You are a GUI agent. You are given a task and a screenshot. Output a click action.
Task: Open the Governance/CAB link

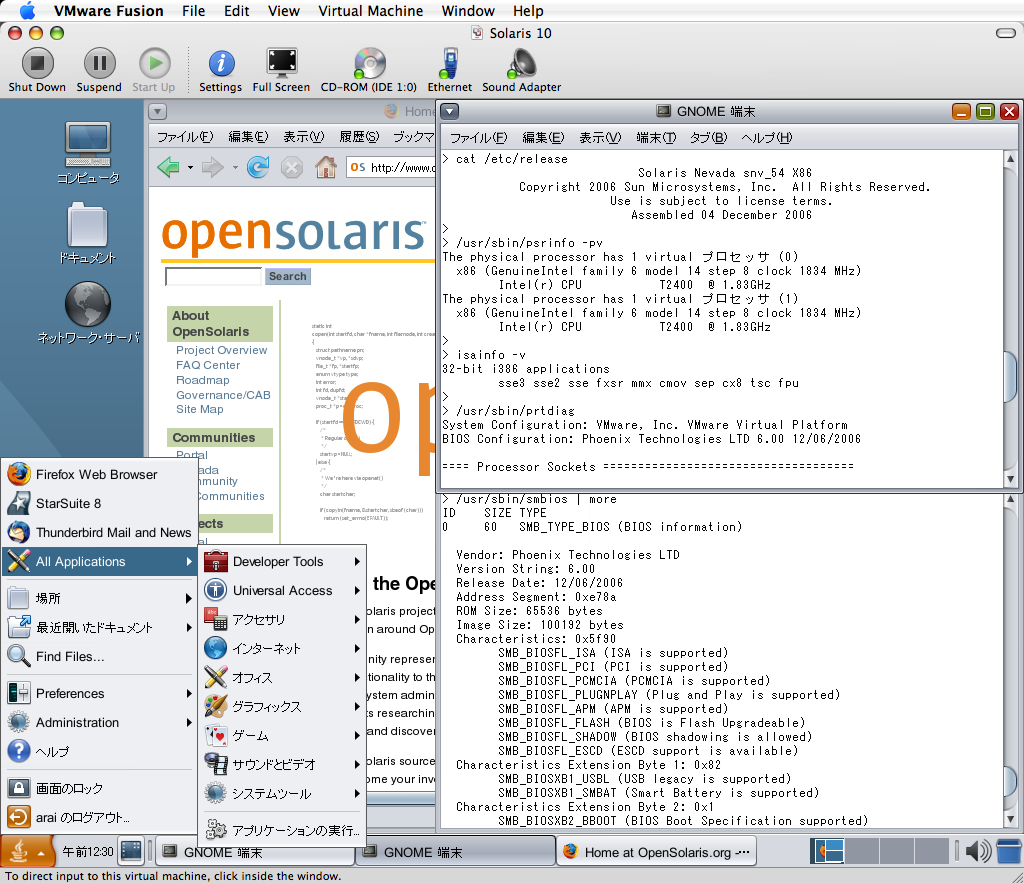coord(223,395)
